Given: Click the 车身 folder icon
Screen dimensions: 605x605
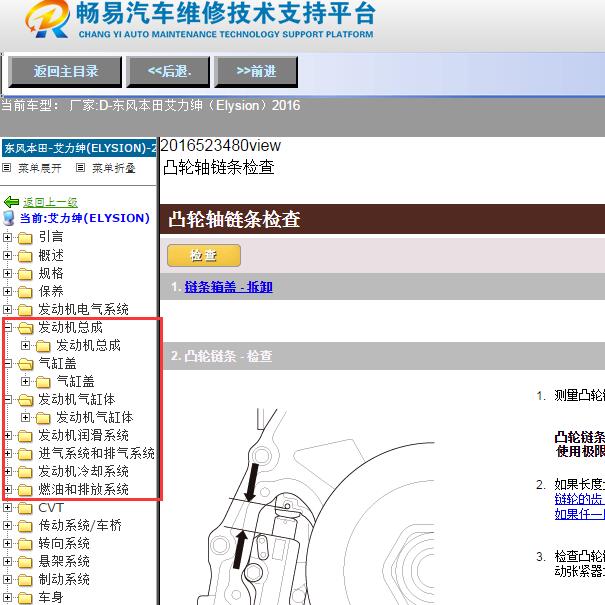Looking at the screenshot, I should coord(25,598).
